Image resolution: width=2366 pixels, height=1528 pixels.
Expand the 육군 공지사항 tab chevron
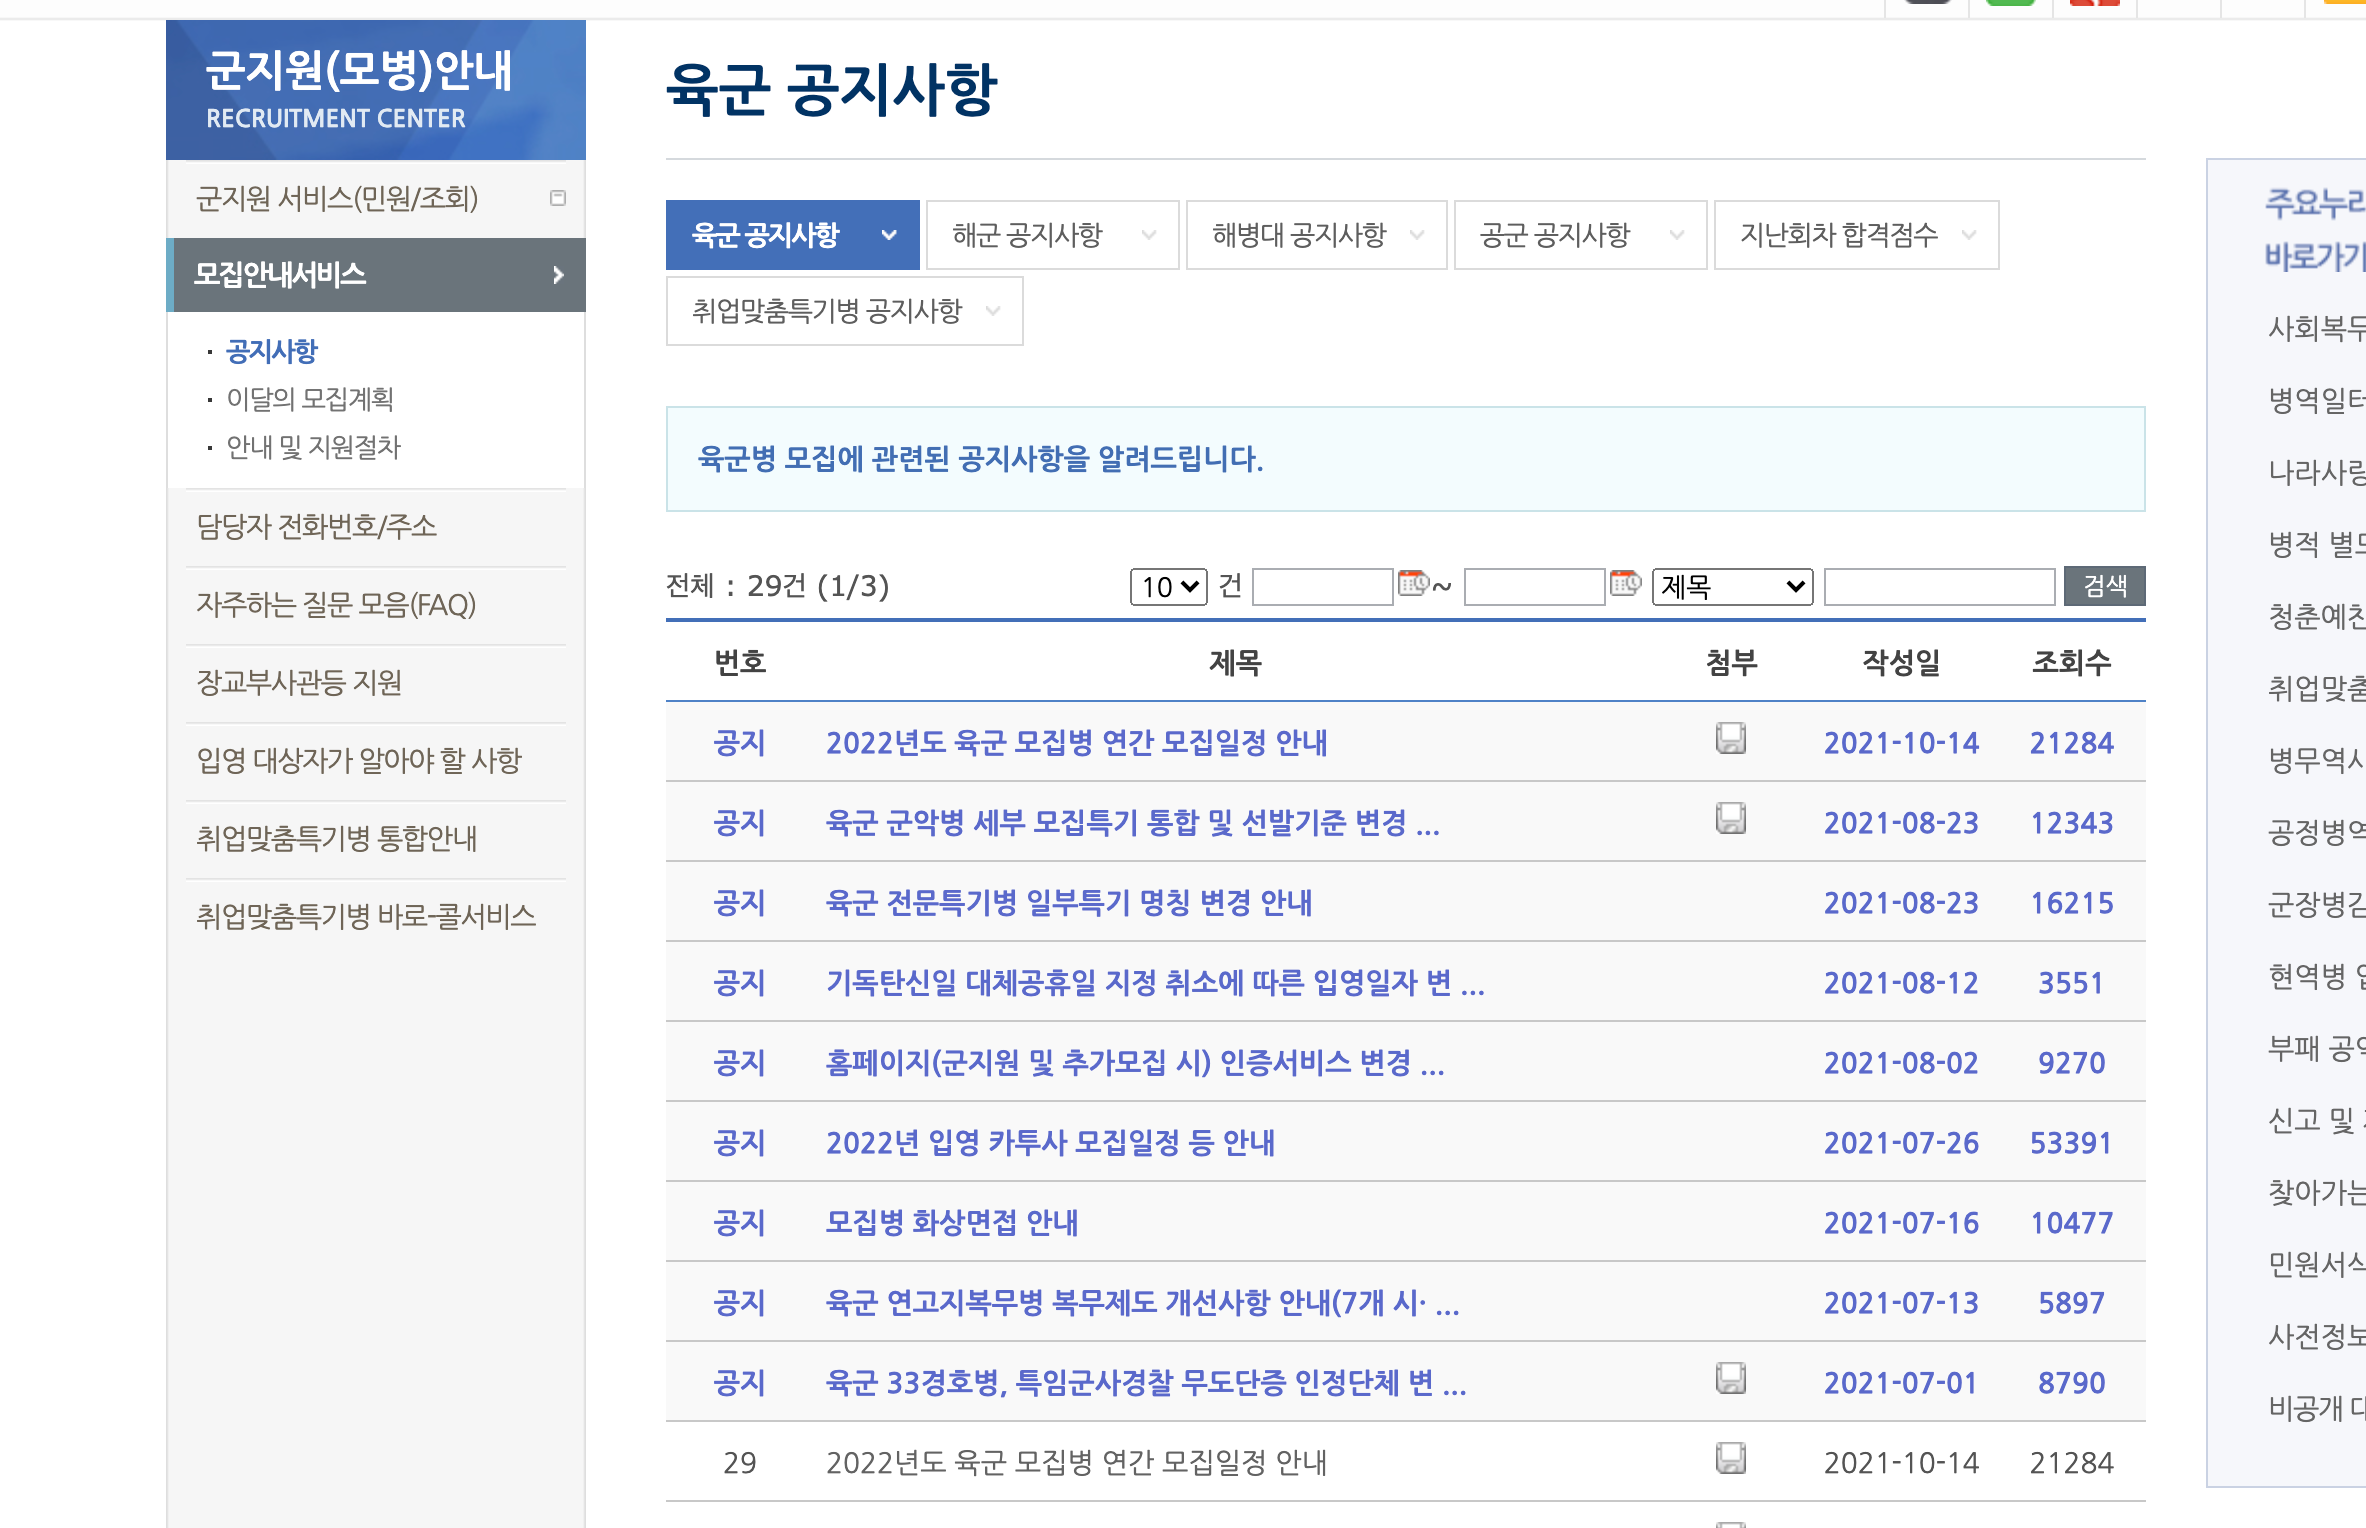(888, 235)
